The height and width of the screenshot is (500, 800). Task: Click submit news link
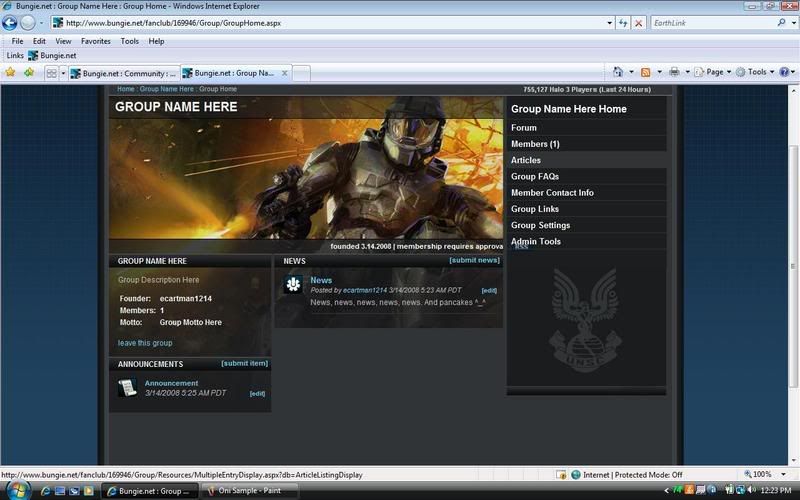[474, 260]
